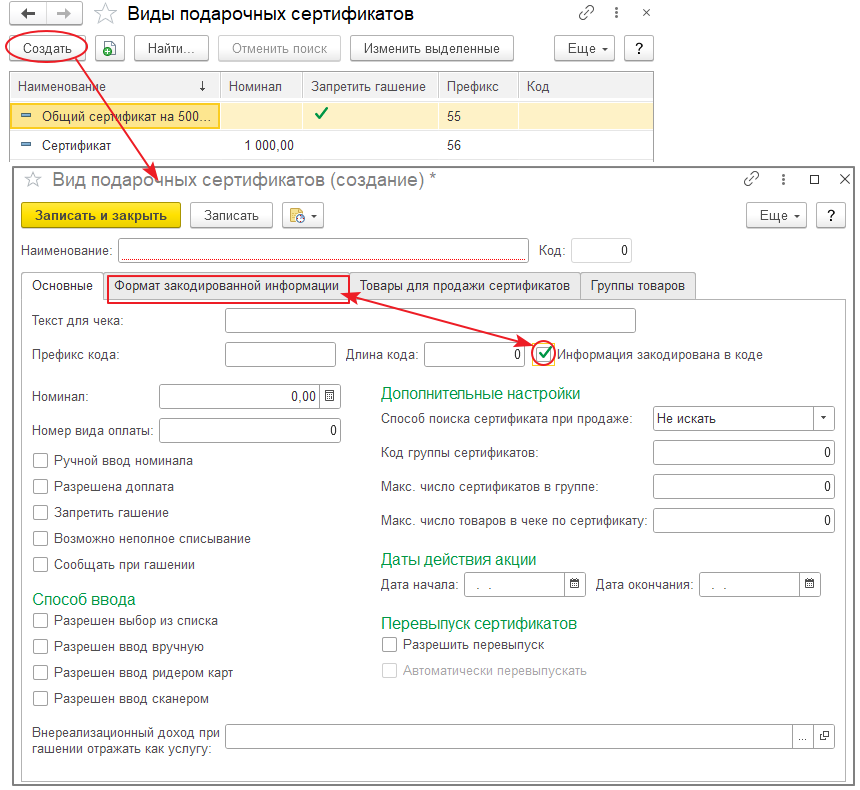This screenshot has width=860, height=790.
Task: Select the Сертификат row in the list
Action: 76,145
